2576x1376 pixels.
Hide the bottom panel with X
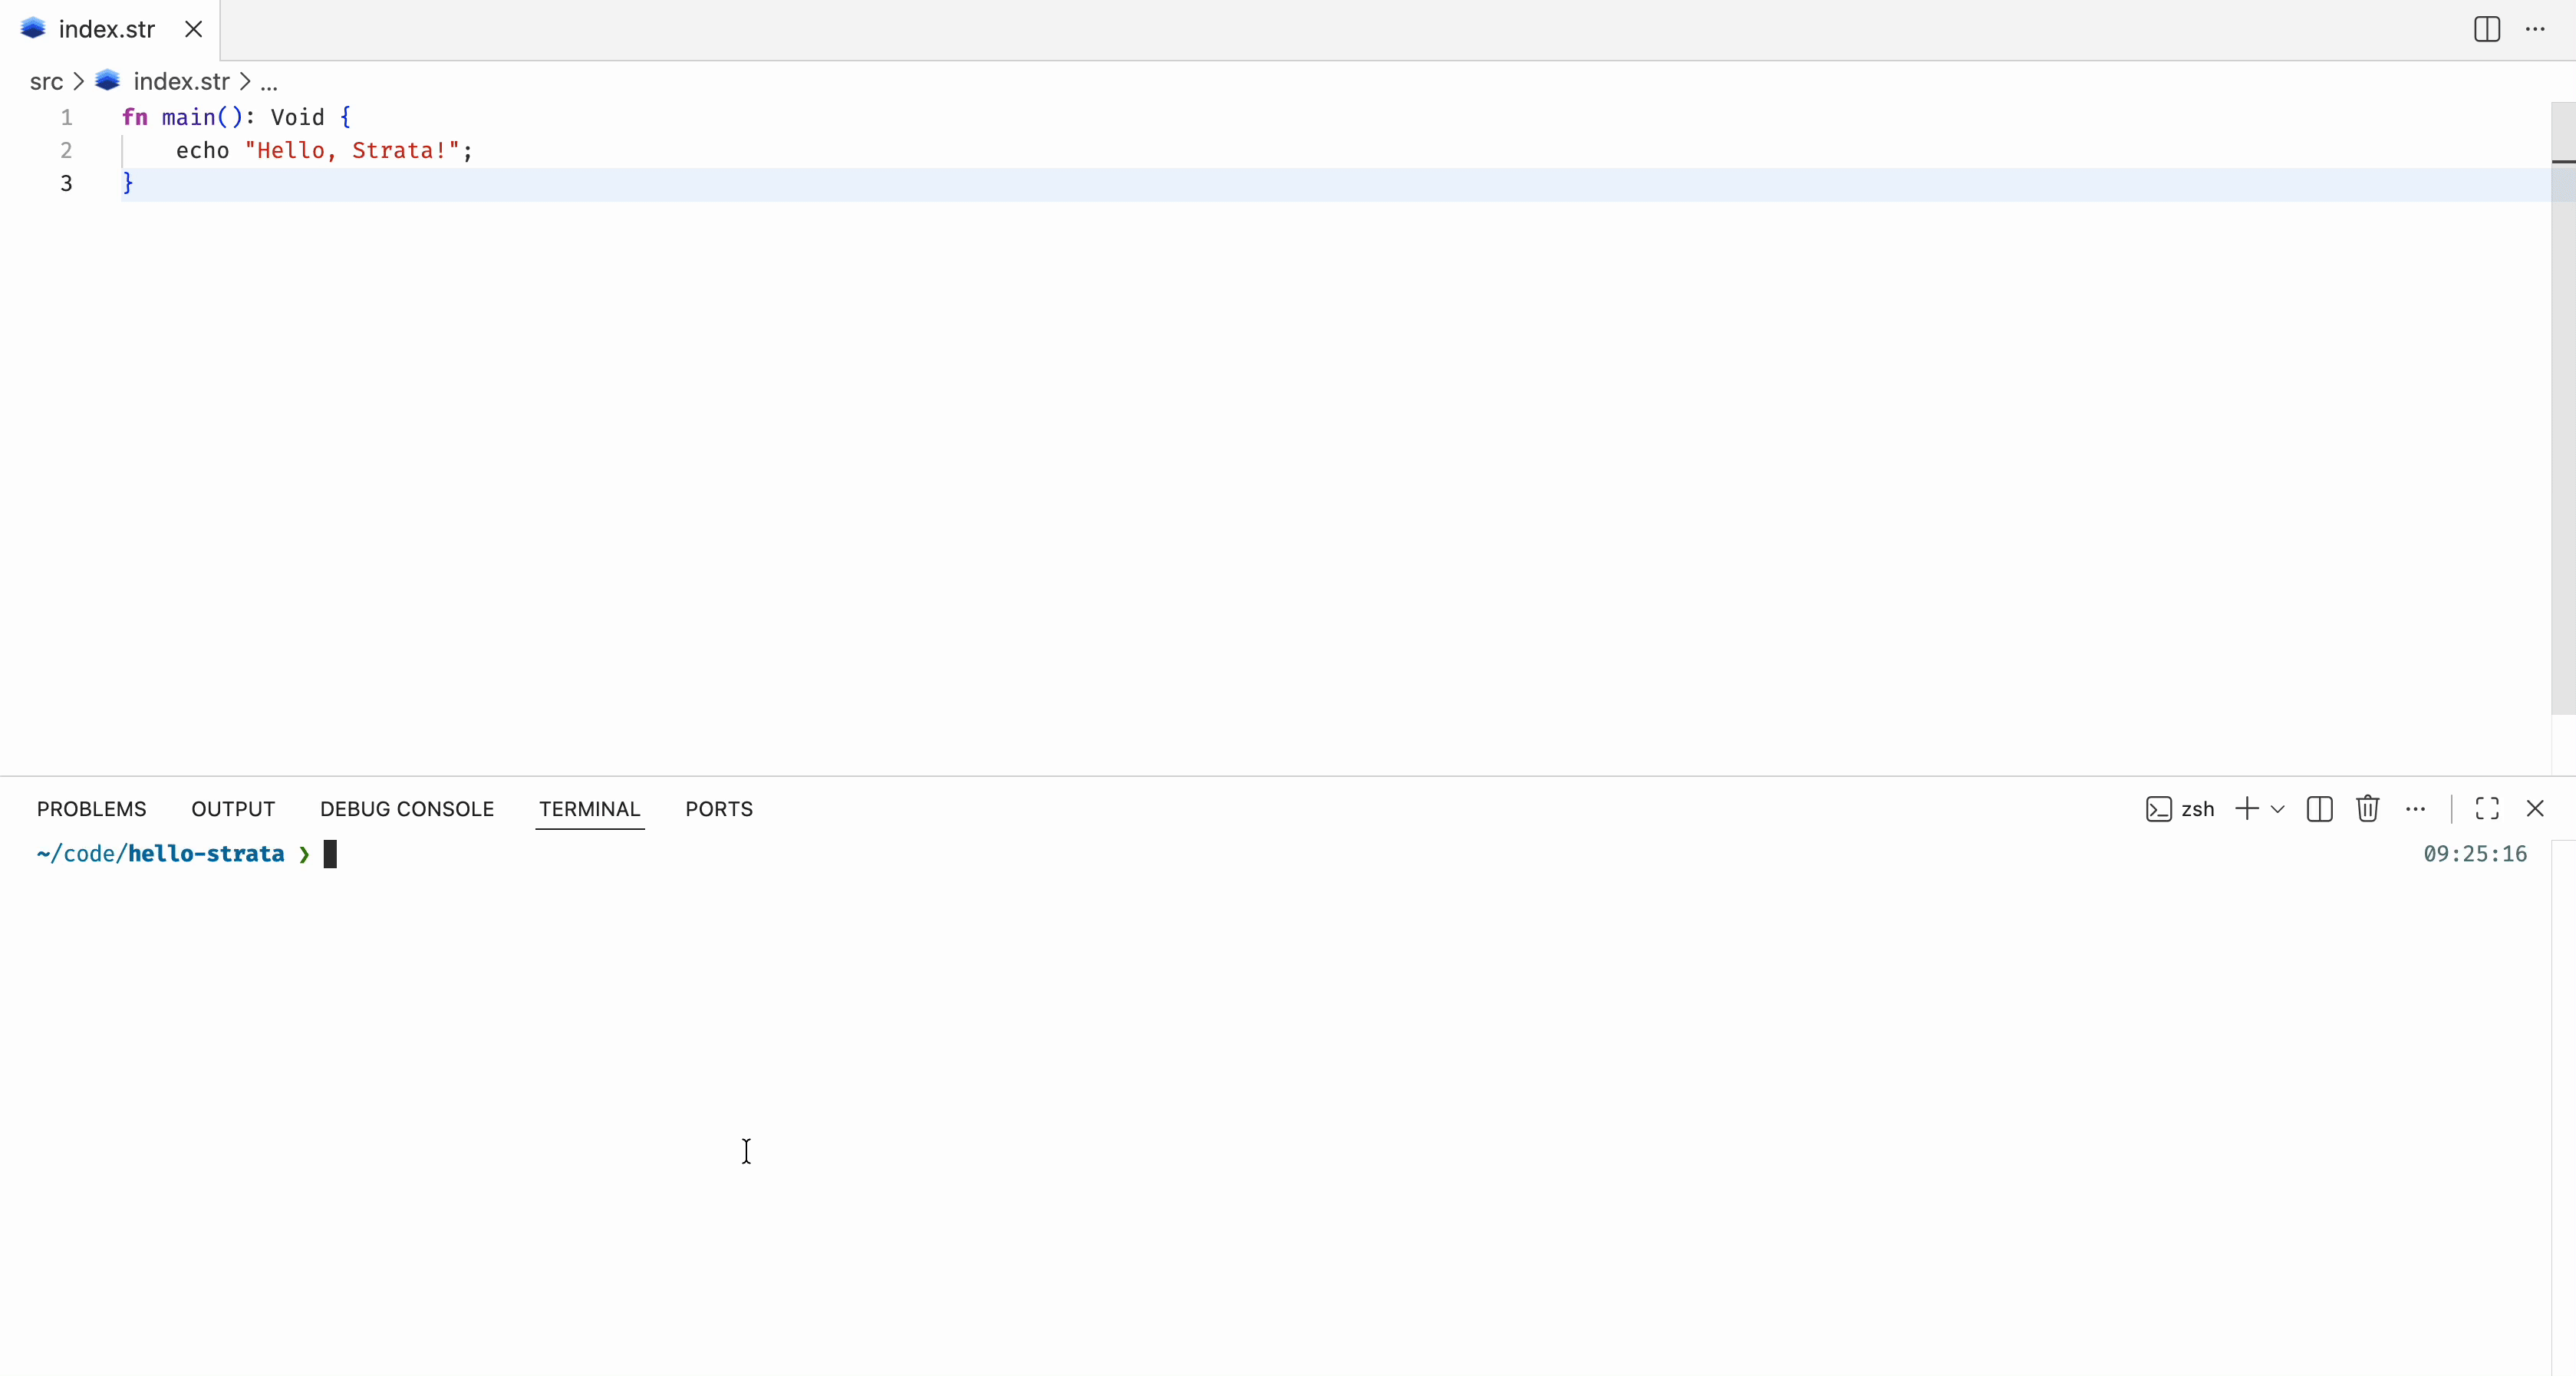(x=2535, y=809)
